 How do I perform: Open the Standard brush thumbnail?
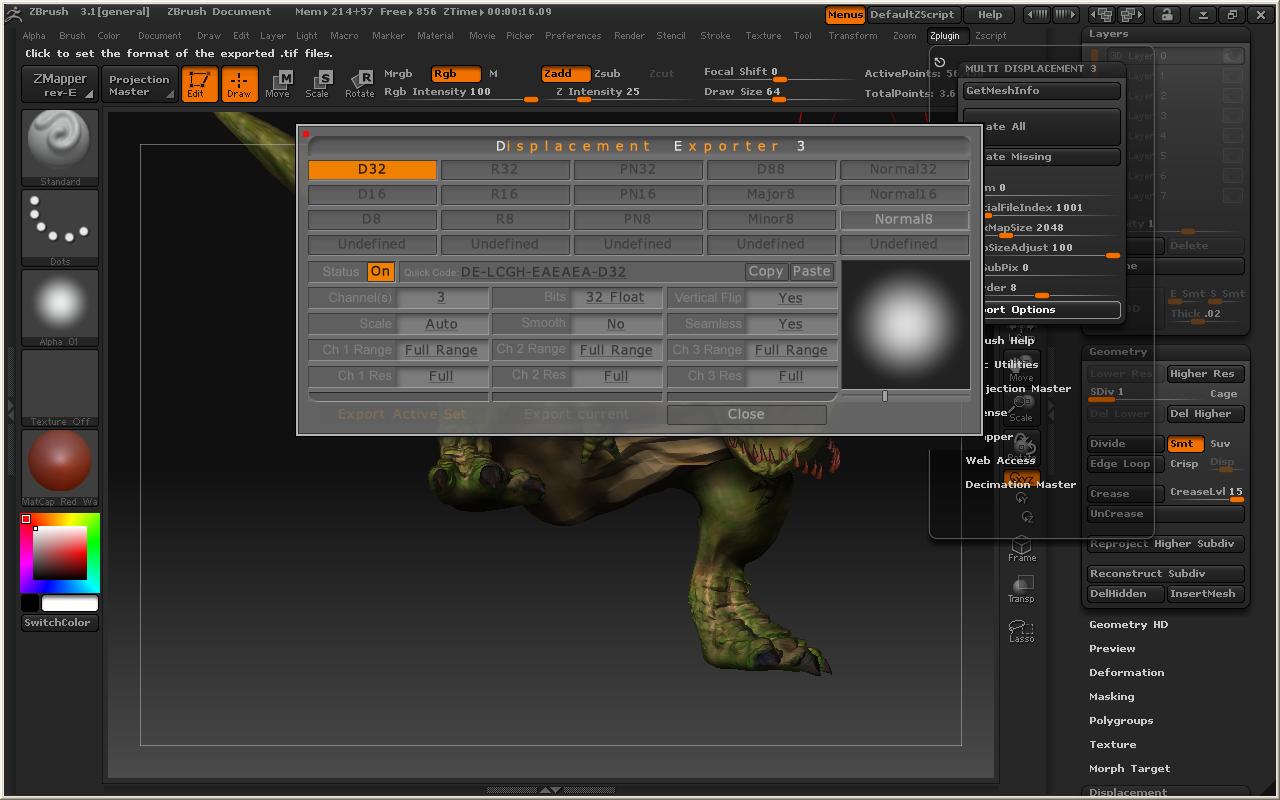click(x=60, y=144)
